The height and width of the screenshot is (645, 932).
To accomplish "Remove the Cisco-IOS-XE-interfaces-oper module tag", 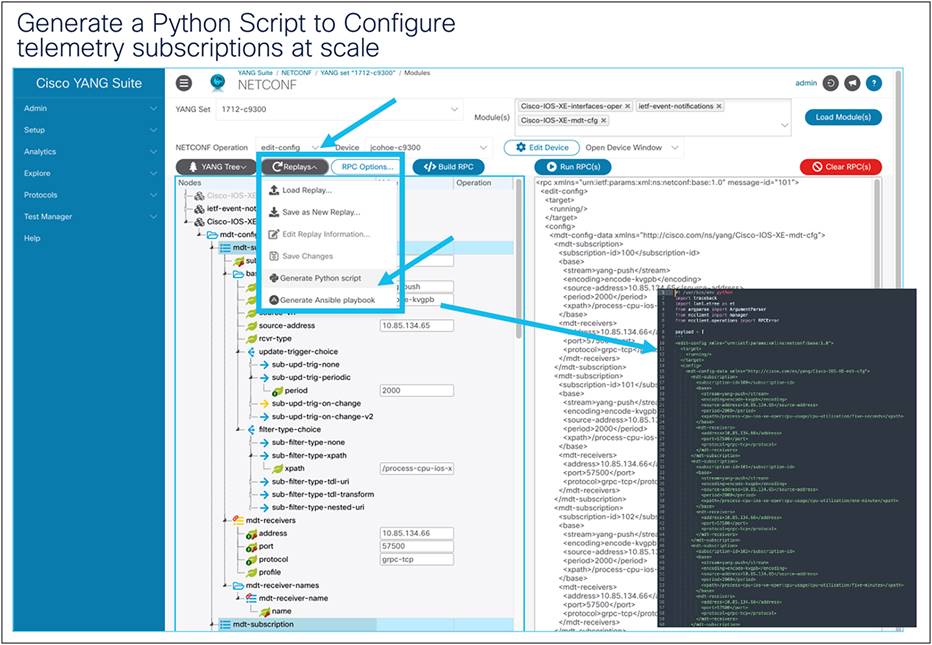I will [628, 106].
